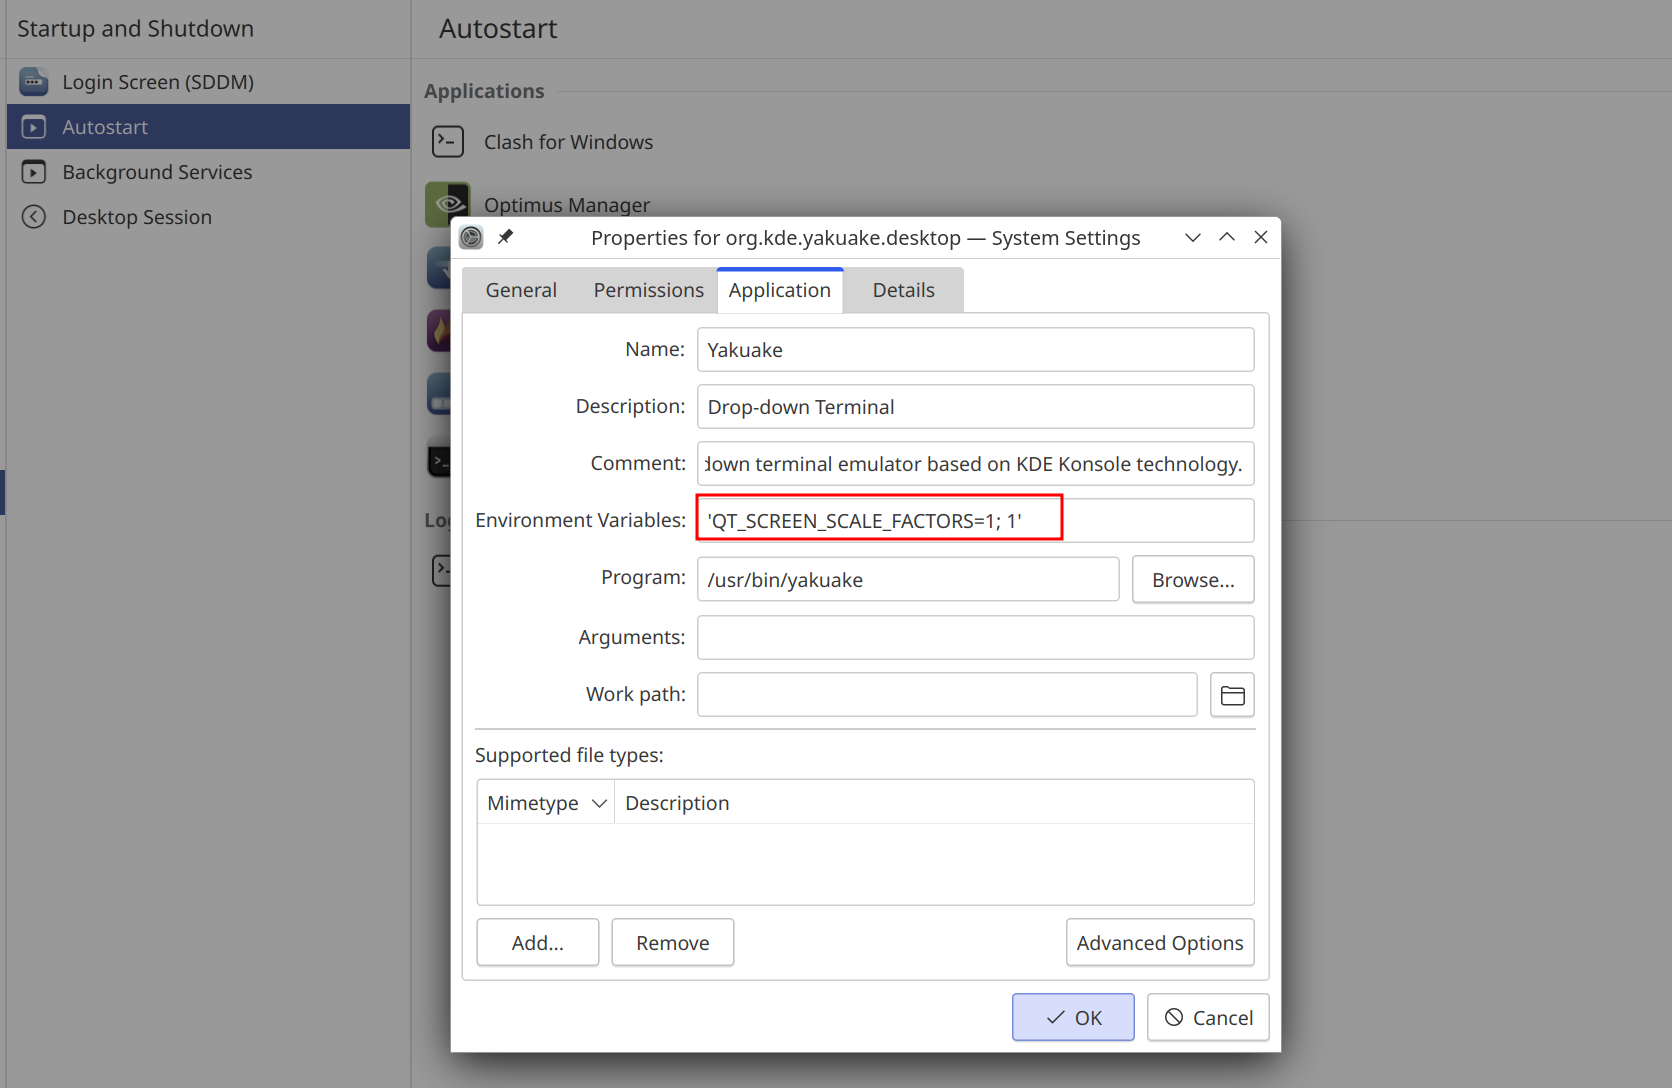
Task: Click the Autostart sidebar icon
Action: [34, 127]
